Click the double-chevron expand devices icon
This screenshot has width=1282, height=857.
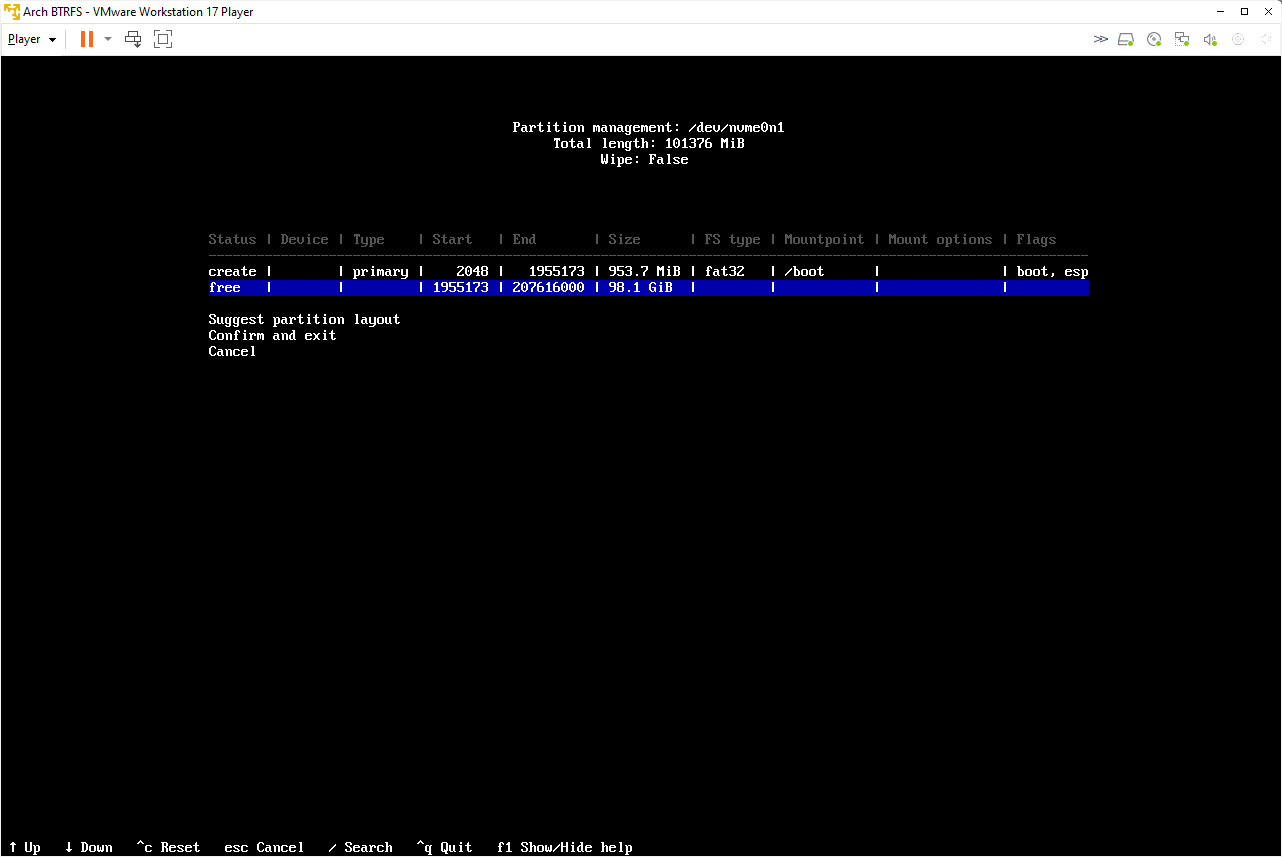click(x=1100, y=39)
